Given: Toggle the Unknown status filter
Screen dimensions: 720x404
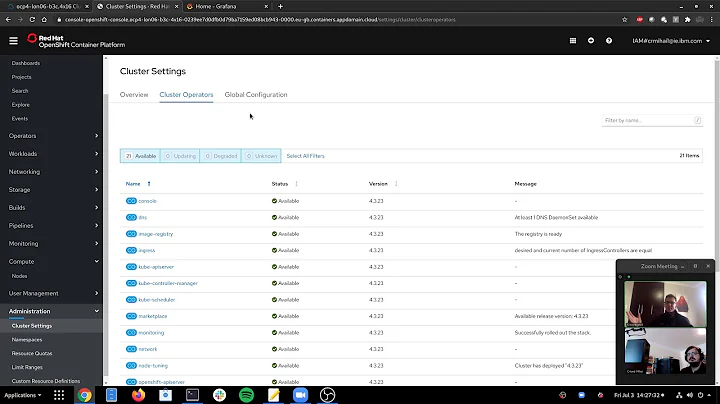Looking at the screenshot, I should point(261,156).
